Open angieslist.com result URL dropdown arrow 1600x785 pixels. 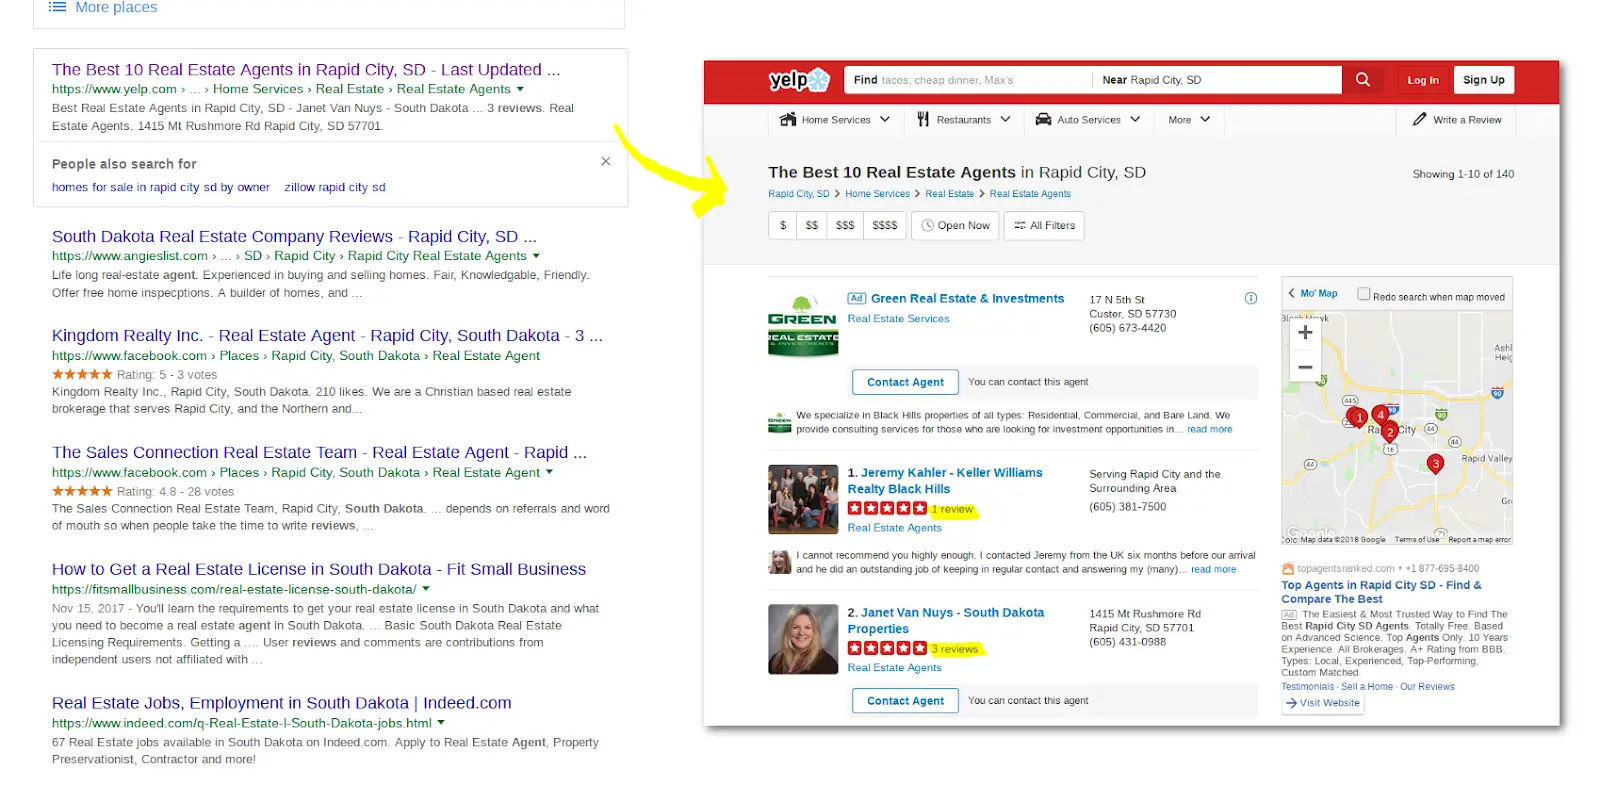coord(536,256)
